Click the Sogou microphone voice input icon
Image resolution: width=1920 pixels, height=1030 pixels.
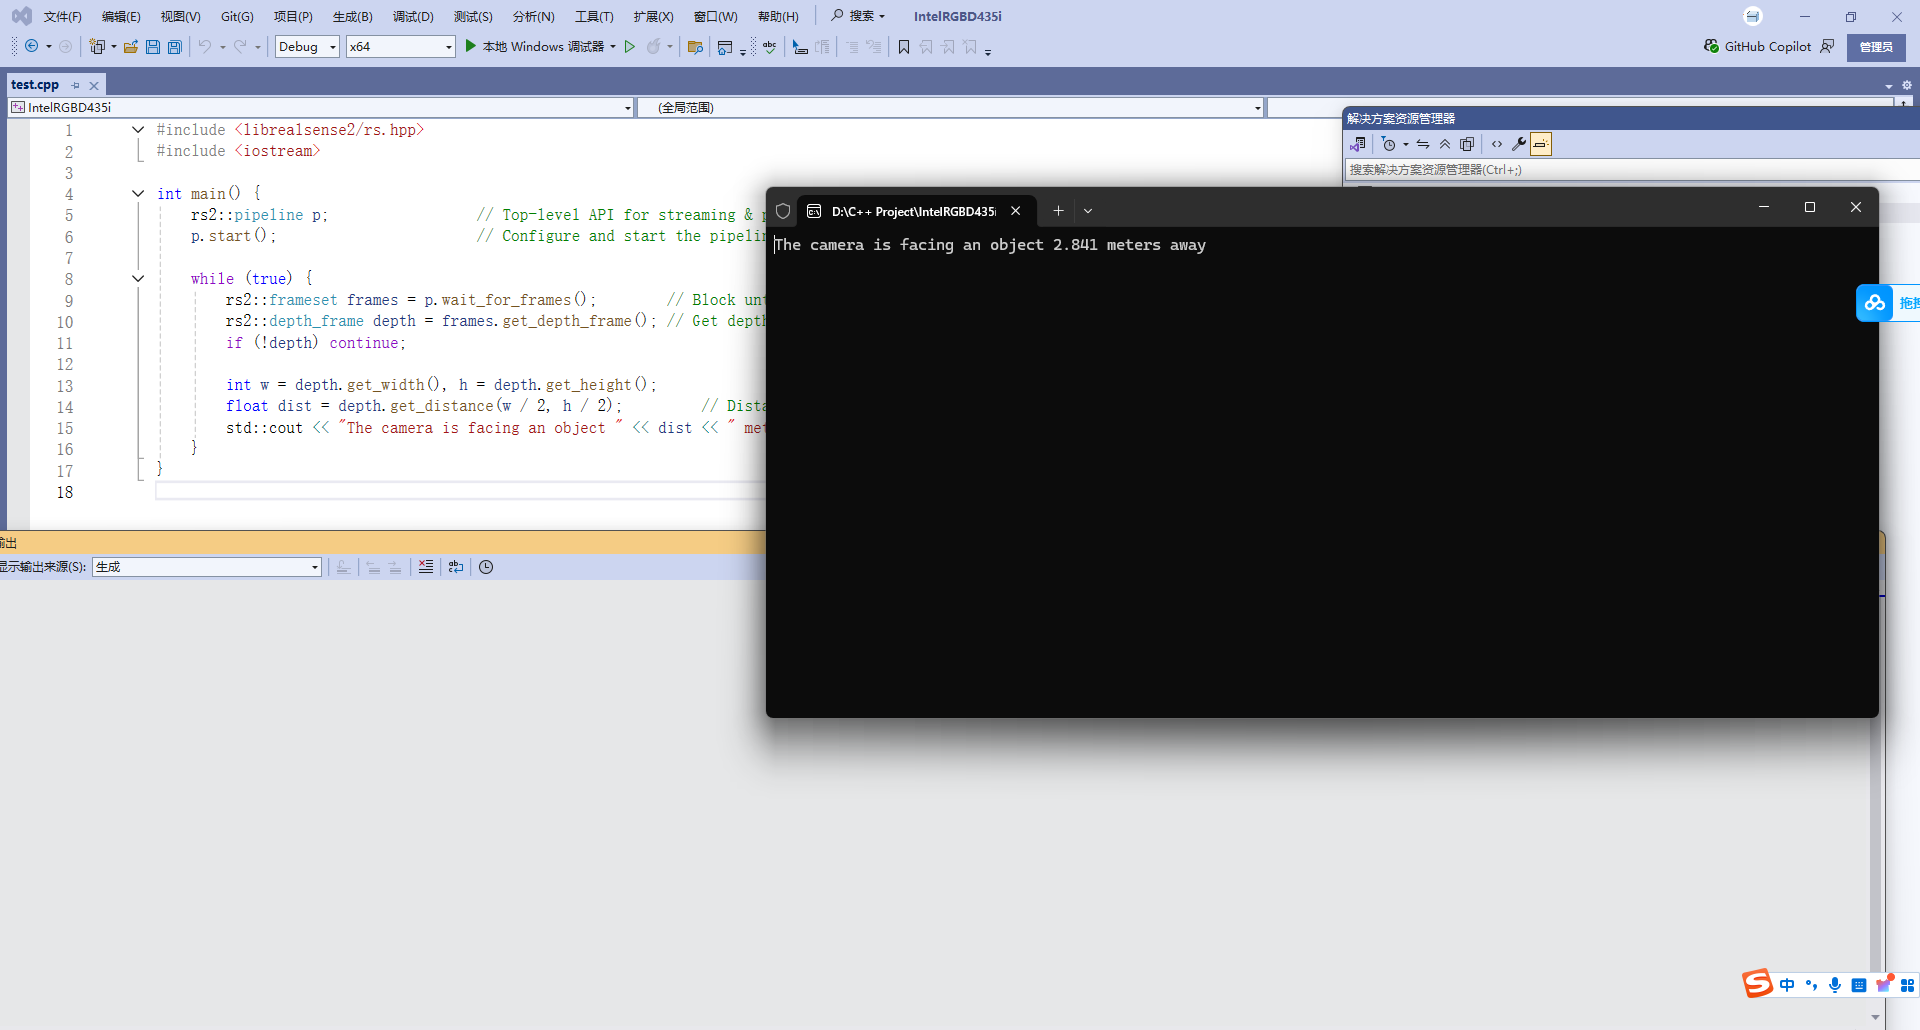1835,985
